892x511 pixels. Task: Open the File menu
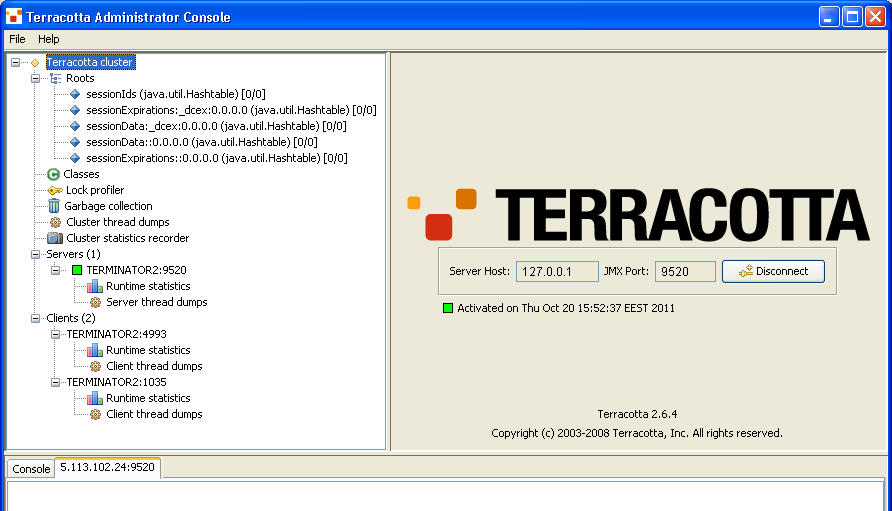[x=17, y=39]
